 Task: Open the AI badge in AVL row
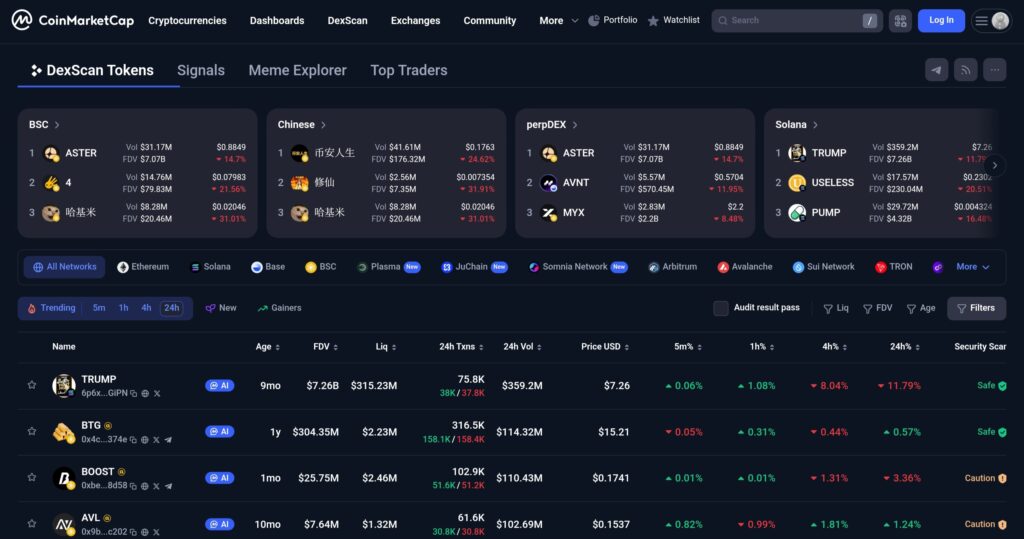click(x=219, y=524)
